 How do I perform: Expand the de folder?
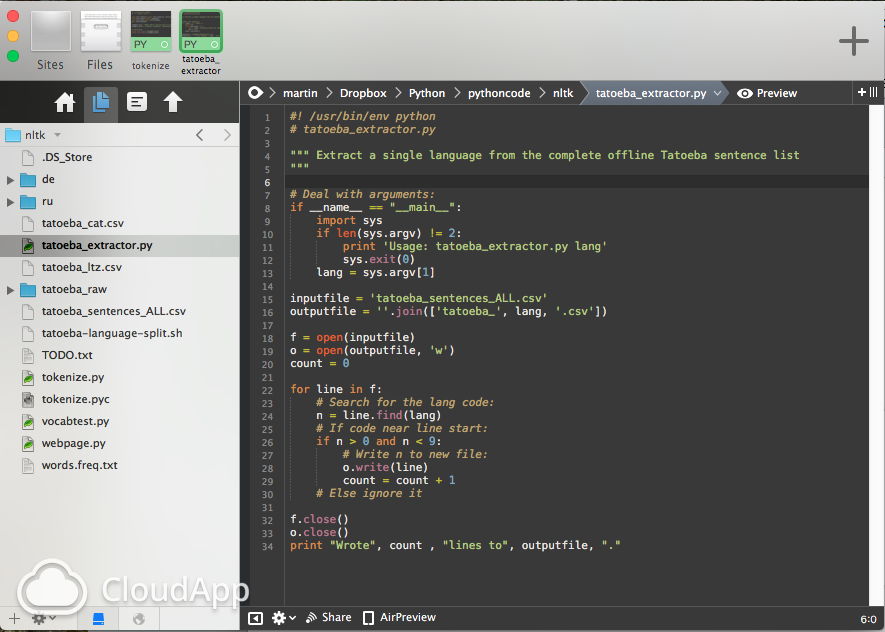point(10,180)
